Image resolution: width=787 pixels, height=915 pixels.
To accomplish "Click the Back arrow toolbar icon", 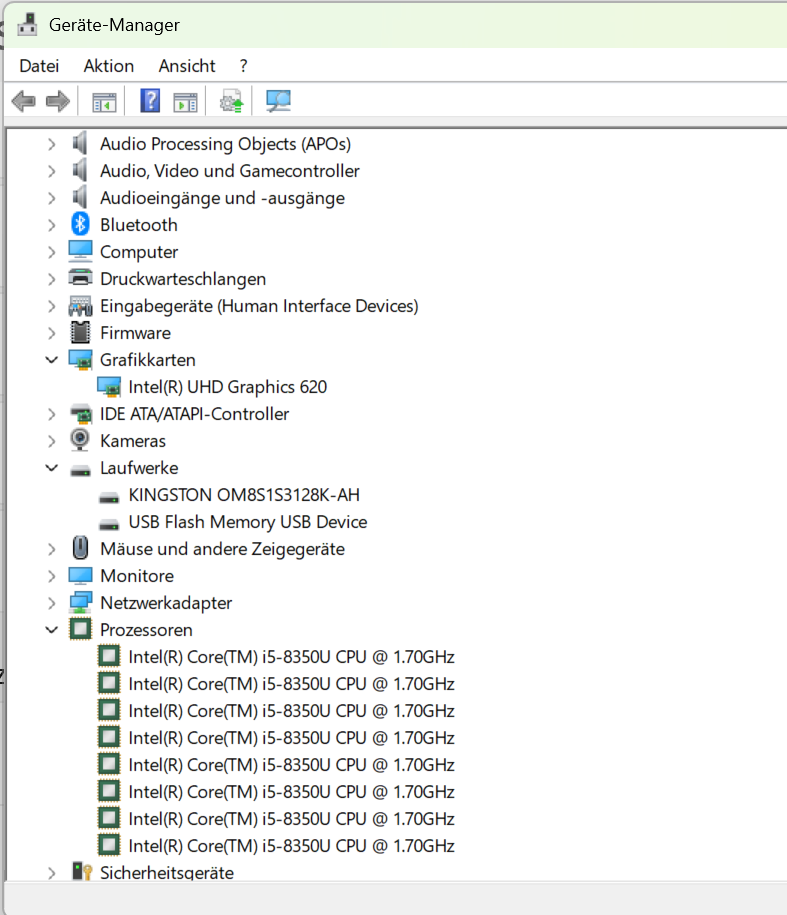I will tap(23, 102).
